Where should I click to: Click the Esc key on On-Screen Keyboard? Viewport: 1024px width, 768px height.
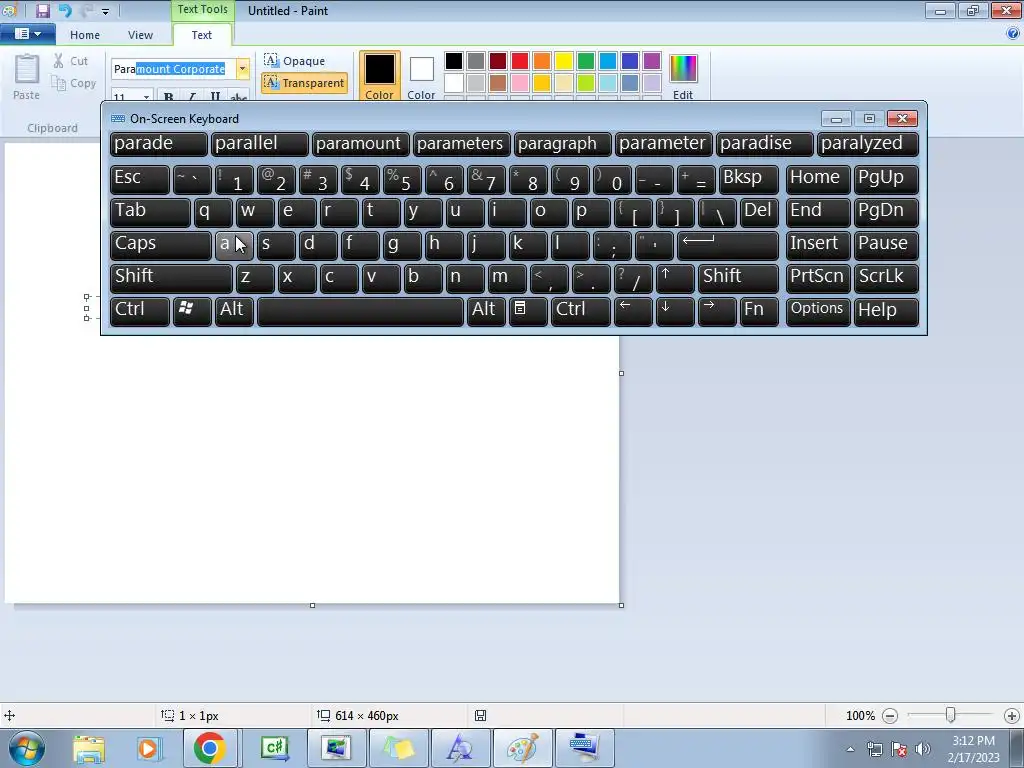[140, 179]
